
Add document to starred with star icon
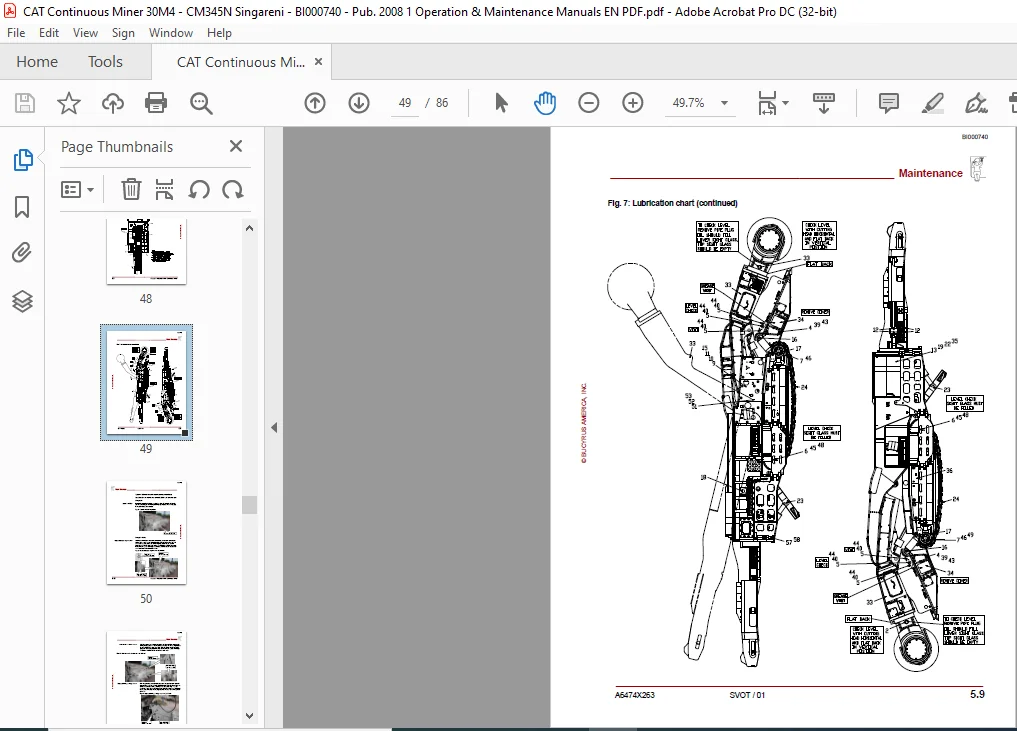tap(69, 103)
